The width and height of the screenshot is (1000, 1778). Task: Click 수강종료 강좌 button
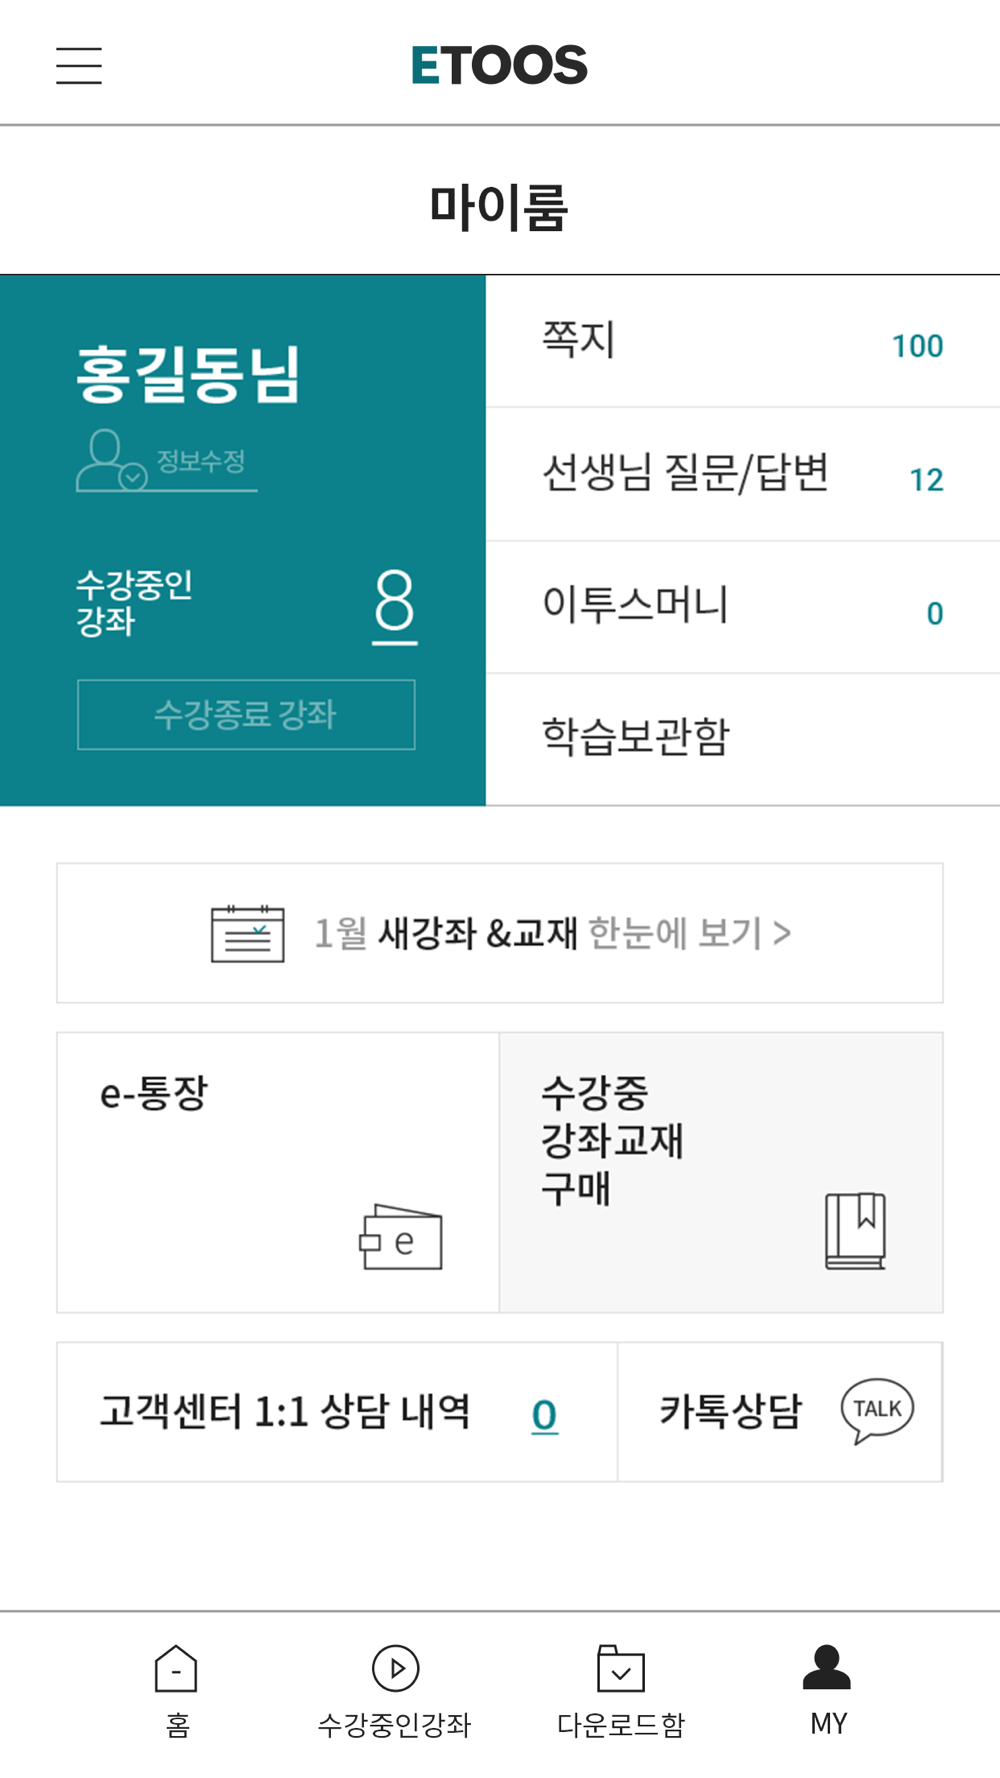pyautogui.click(x=246, y=715)
